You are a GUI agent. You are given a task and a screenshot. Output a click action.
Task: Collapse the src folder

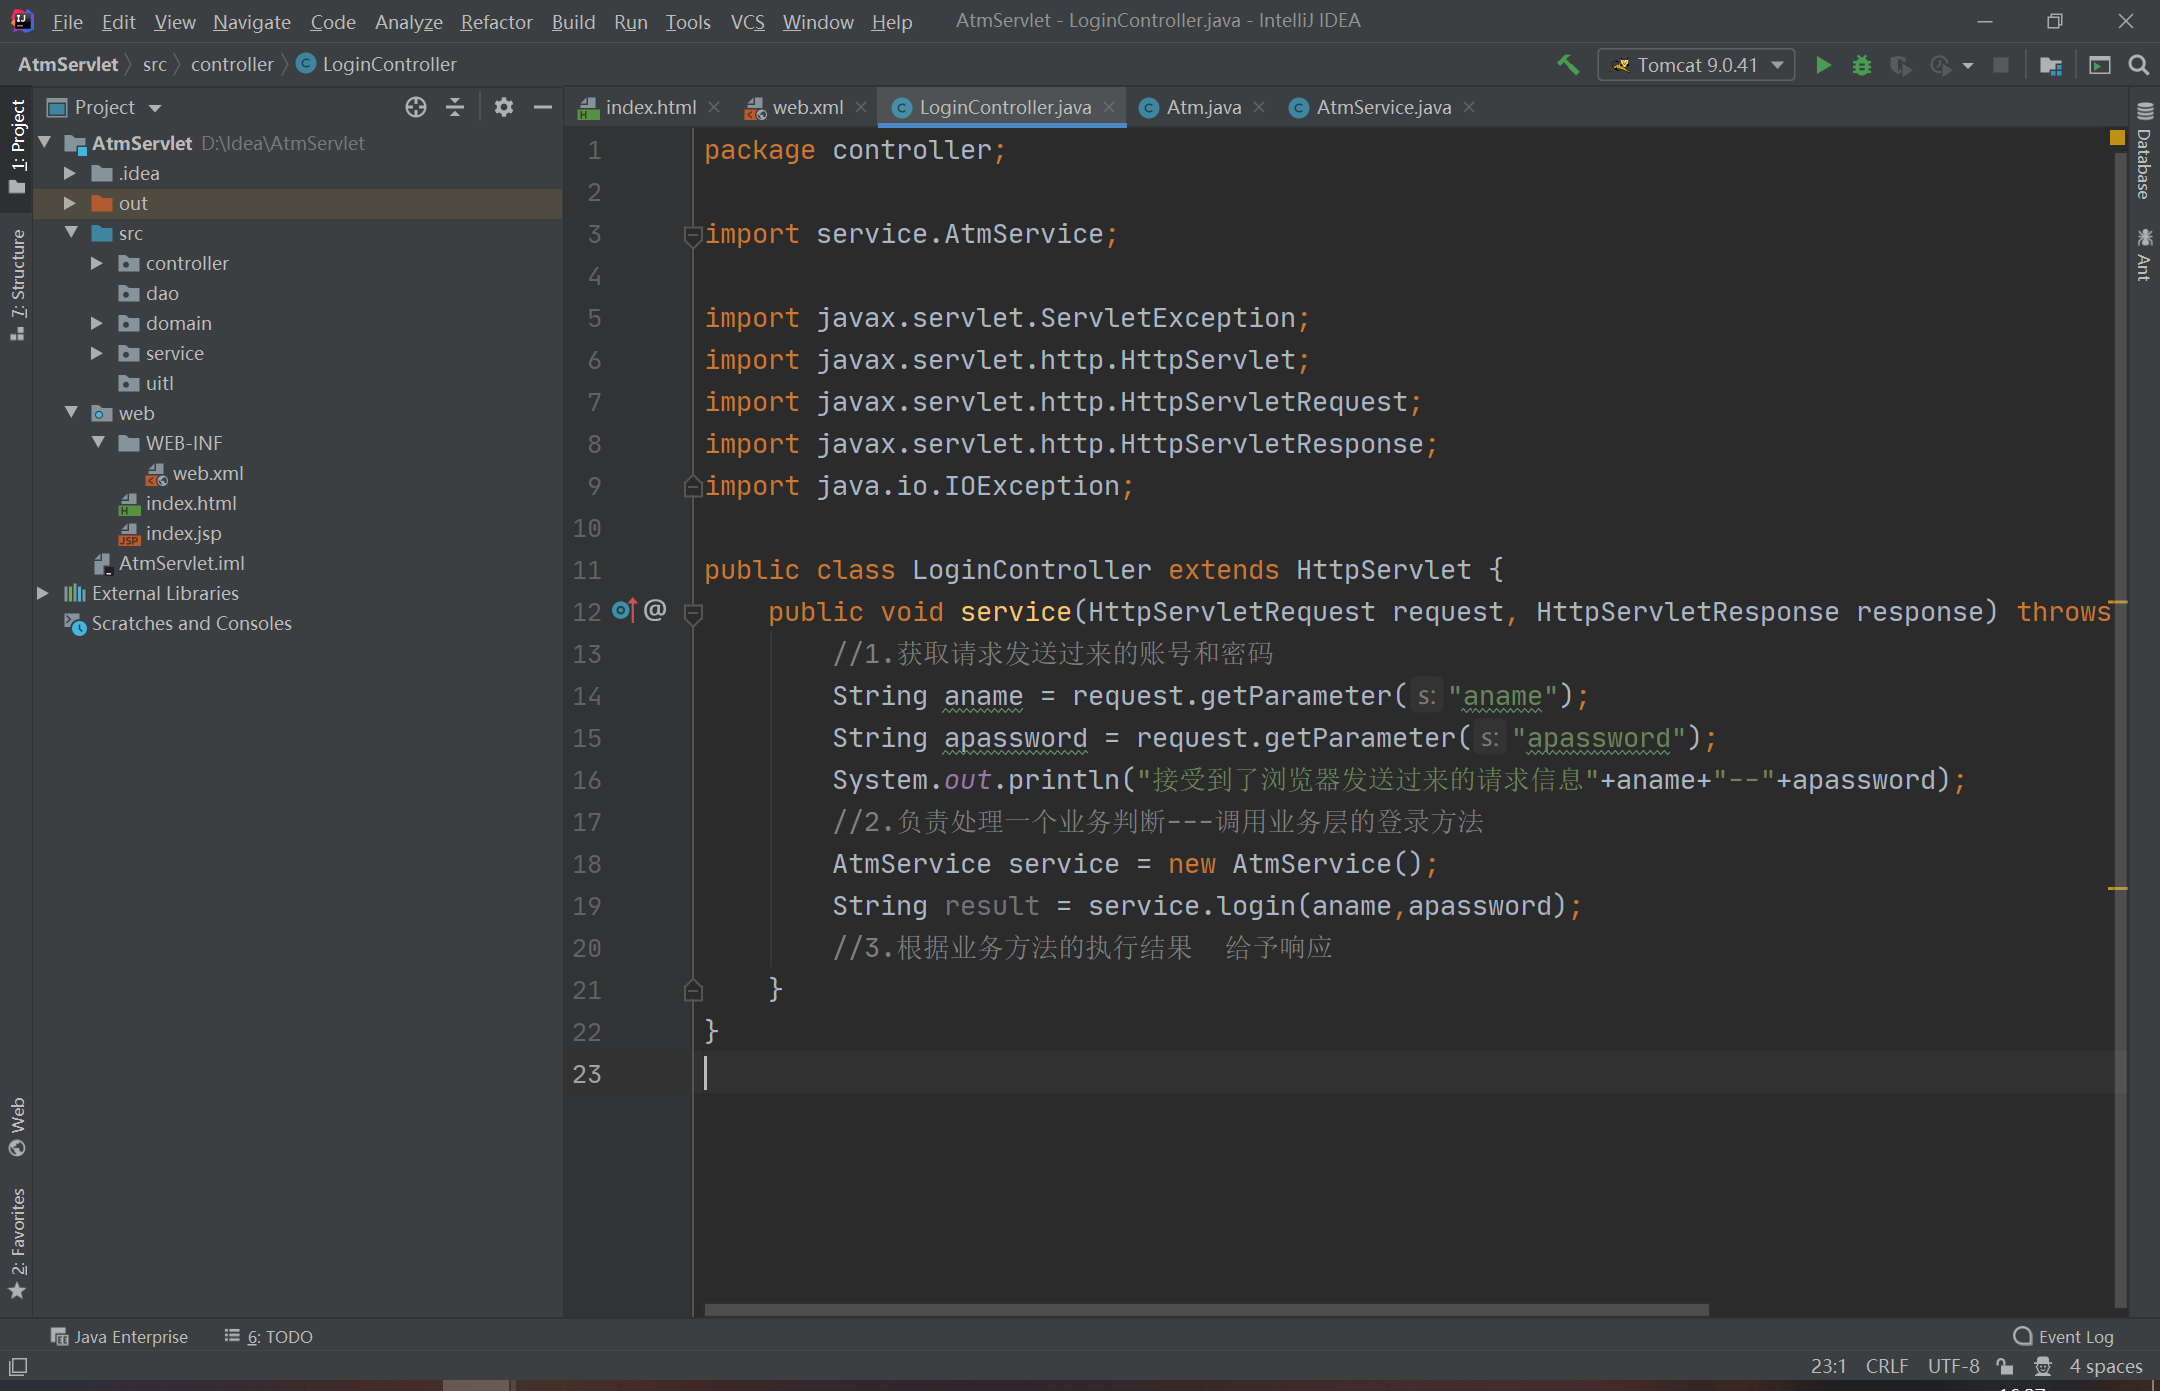71,233
